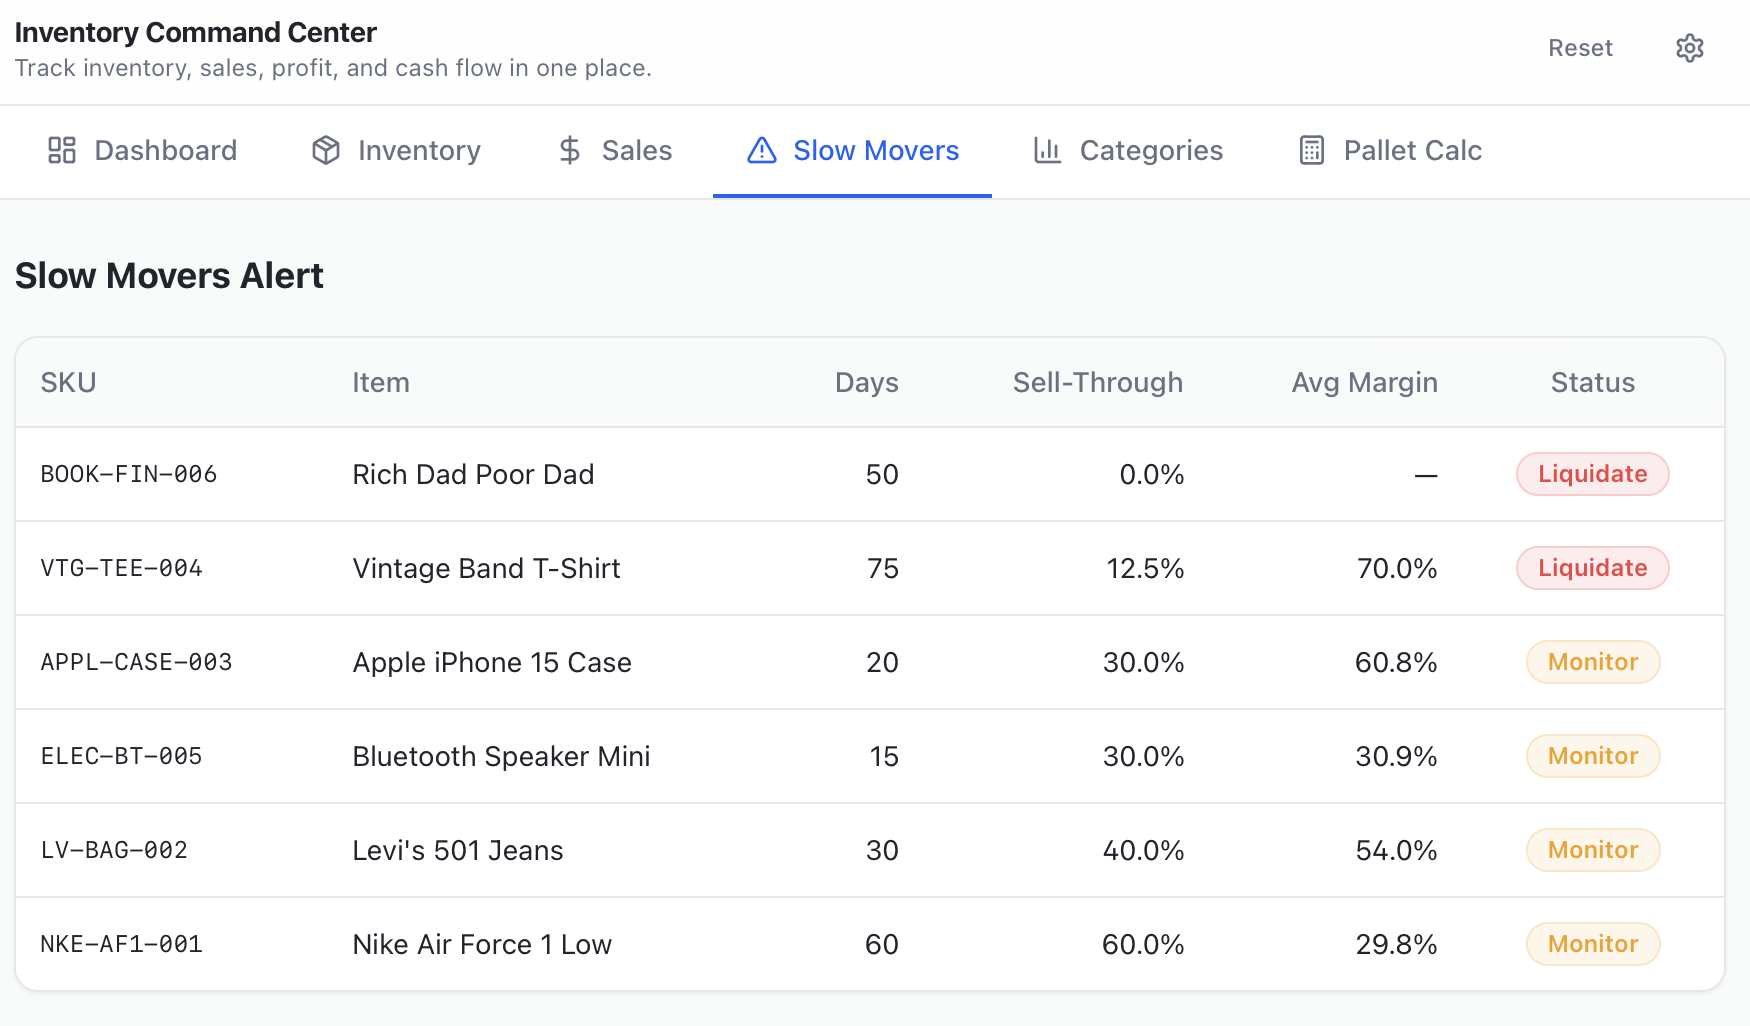This screenshot has height=1026, width=1750.
Task: Click item name Apple iPhone 15 Case
Action: click(492, 662)
